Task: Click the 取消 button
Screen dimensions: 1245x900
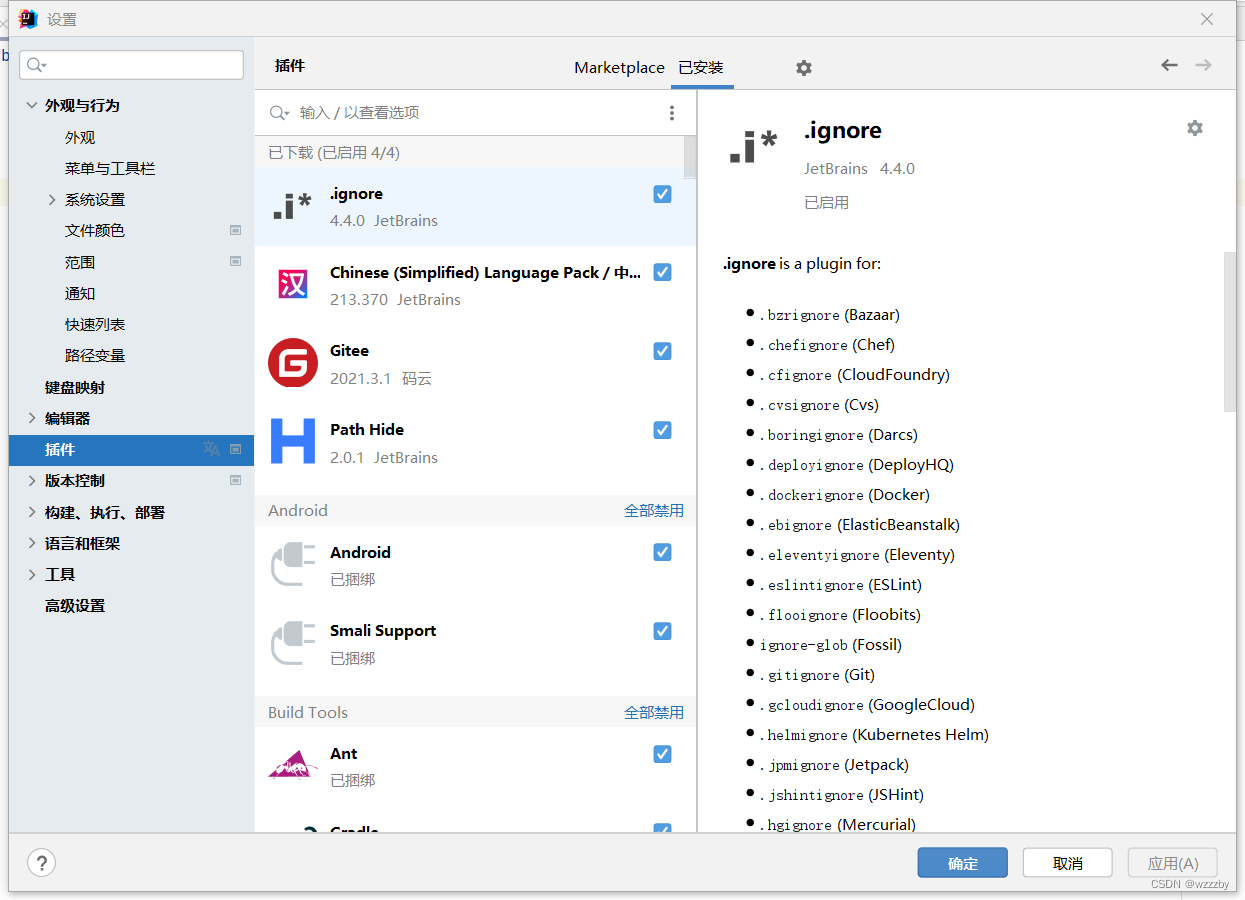Action: point(1068,863)
